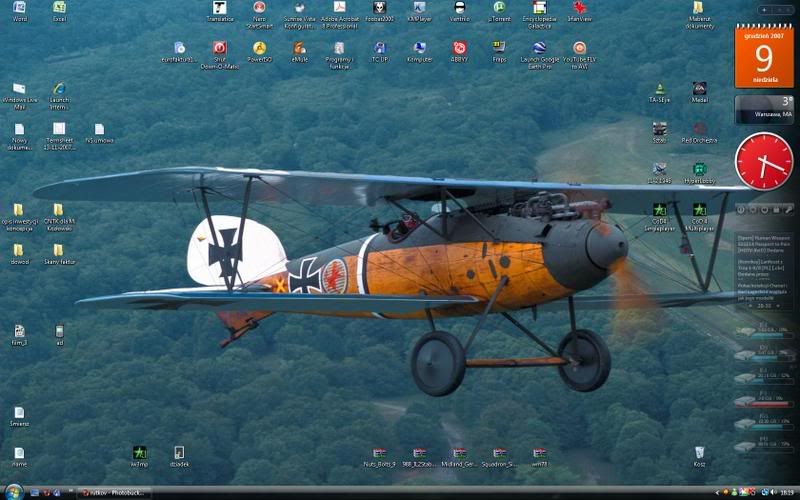800x500 pixels.
Task: Open the CoD4 Singleplayer shortcut
Action: tap(659, 217)
